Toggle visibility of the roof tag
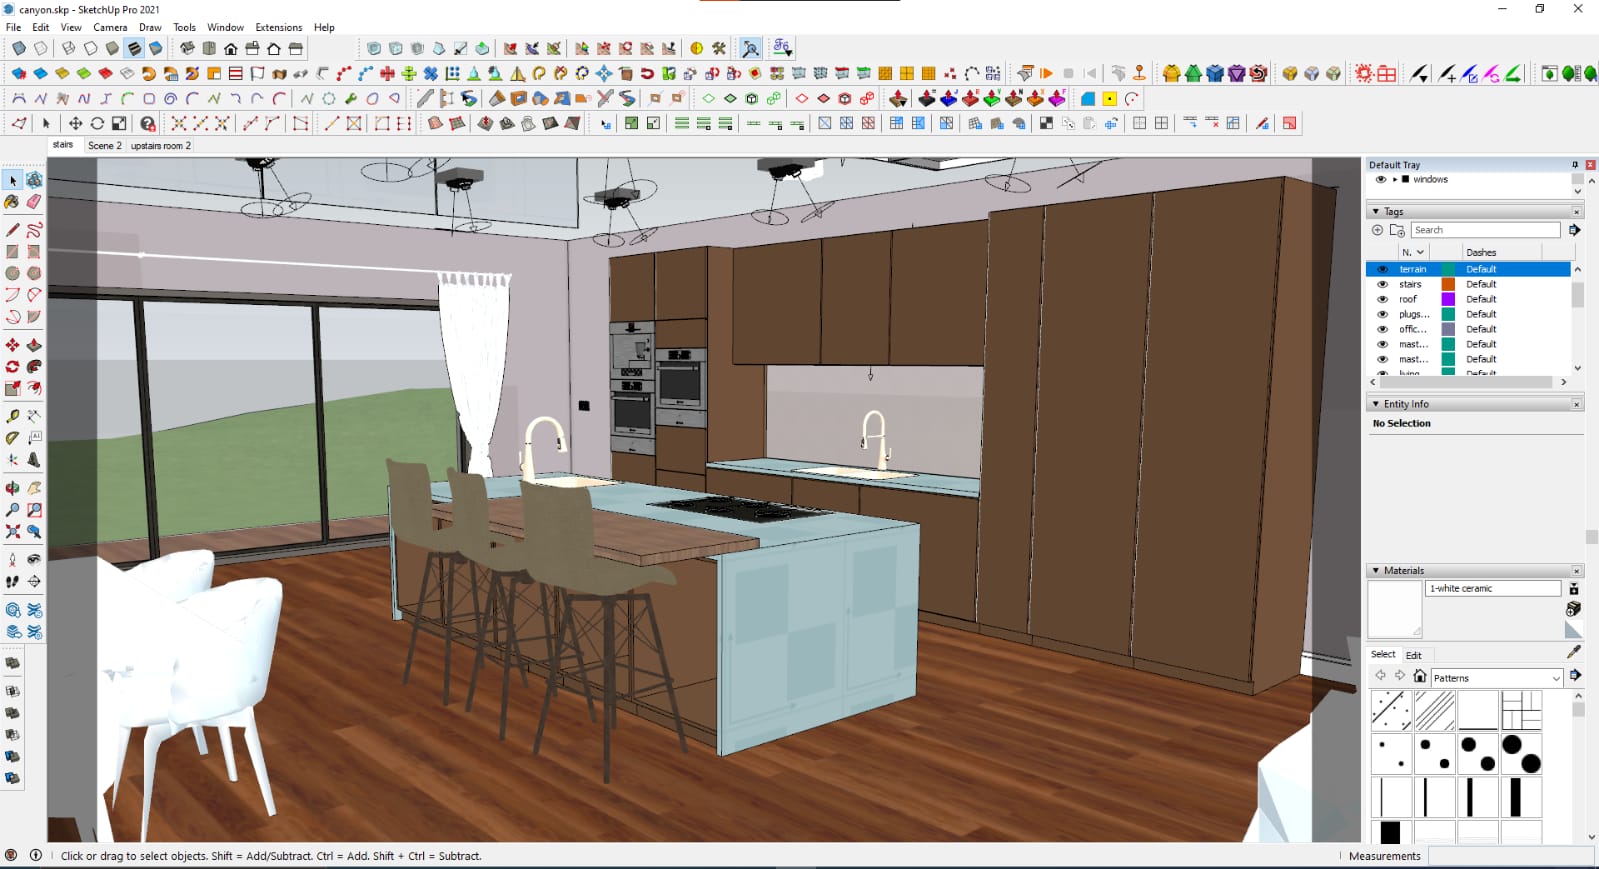The width and height of the screenshot is (1599, 869). click(1382, 299)
